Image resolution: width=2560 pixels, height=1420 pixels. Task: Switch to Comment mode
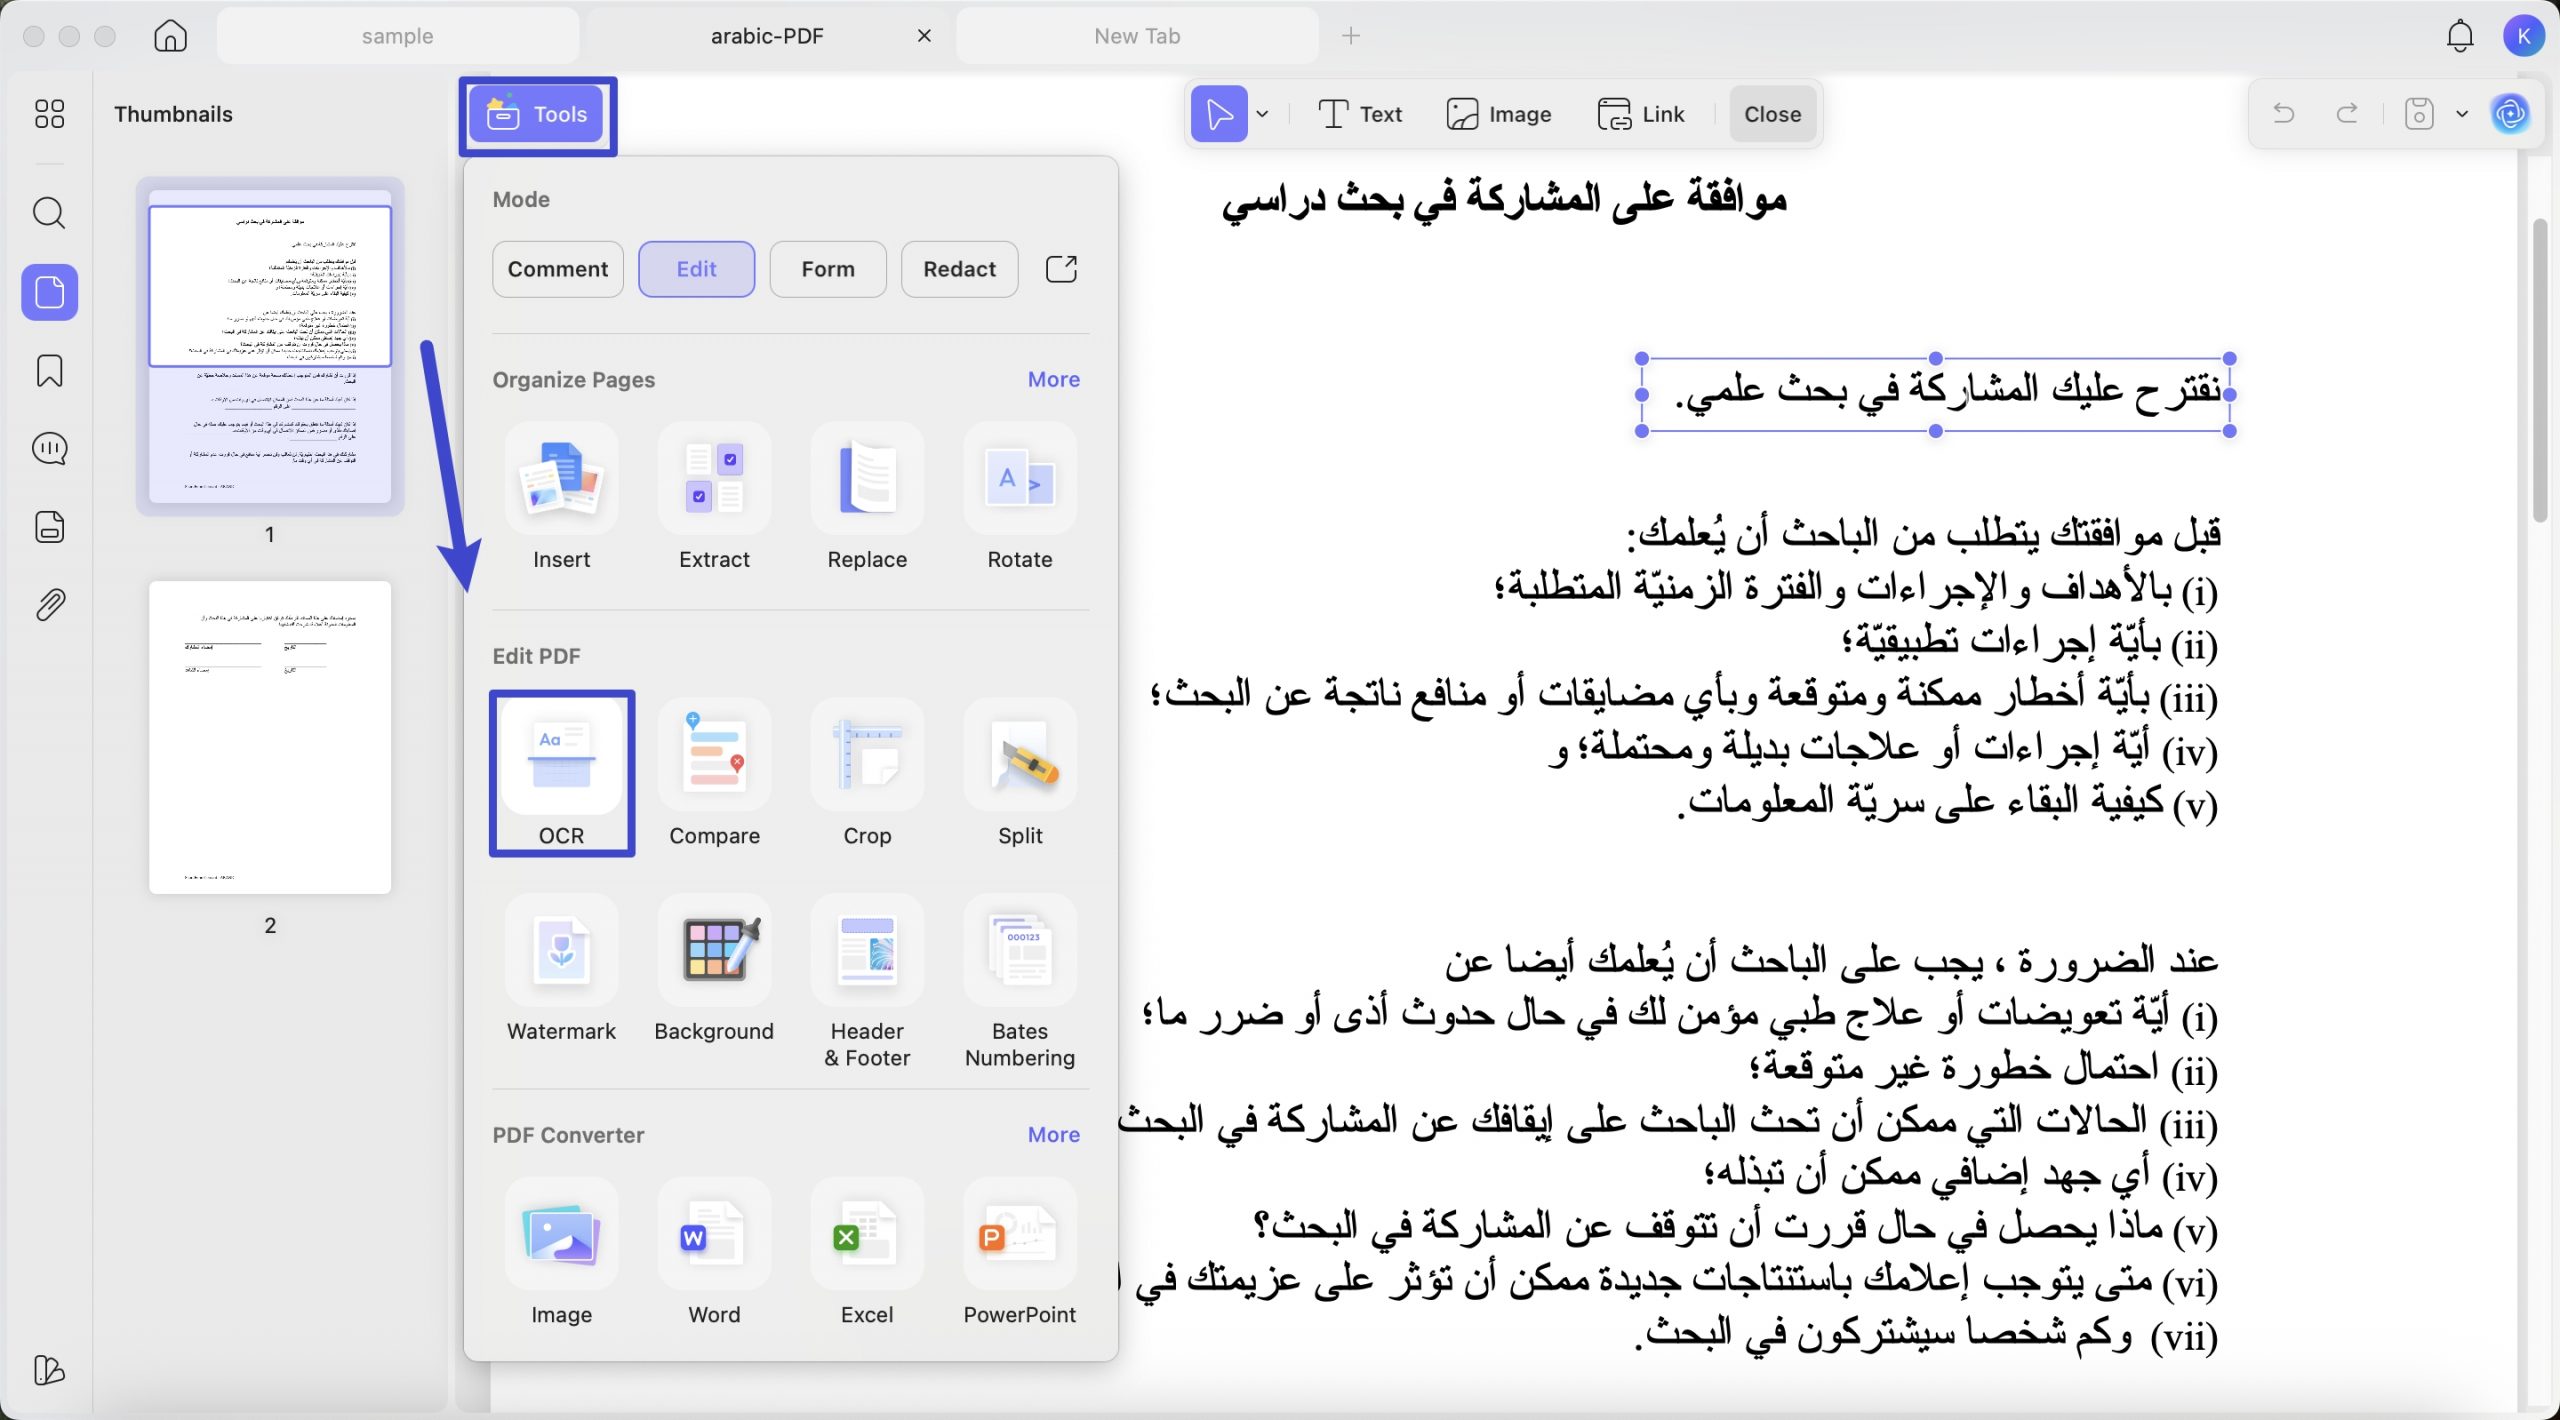[557, 269]
